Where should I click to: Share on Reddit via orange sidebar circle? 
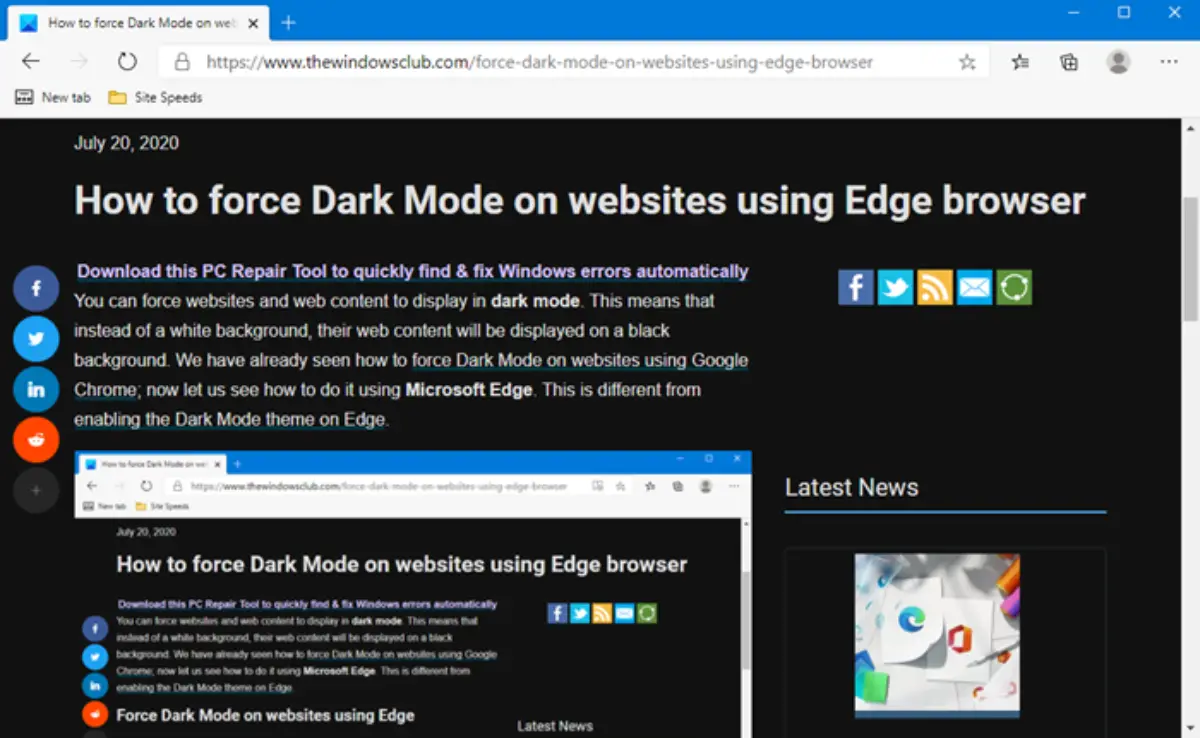pos(36,440)
